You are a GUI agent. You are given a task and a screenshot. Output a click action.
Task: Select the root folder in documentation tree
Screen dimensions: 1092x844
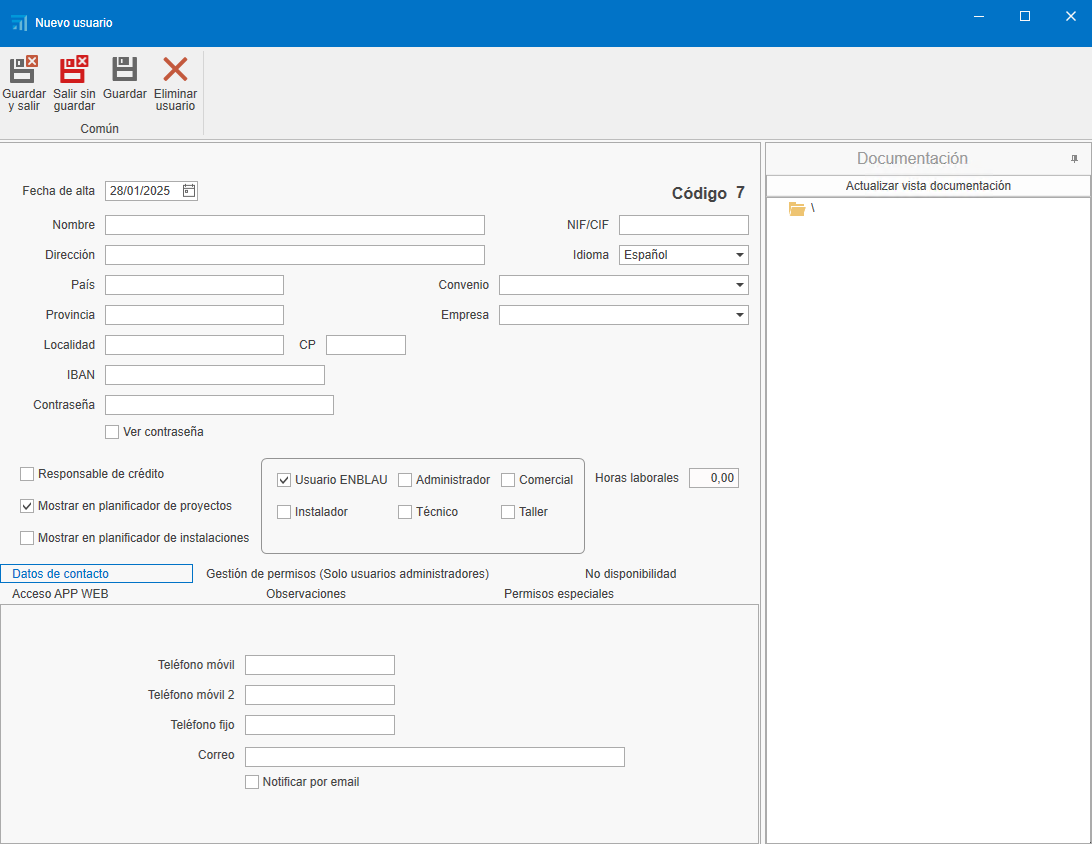[x=797, y=208]
